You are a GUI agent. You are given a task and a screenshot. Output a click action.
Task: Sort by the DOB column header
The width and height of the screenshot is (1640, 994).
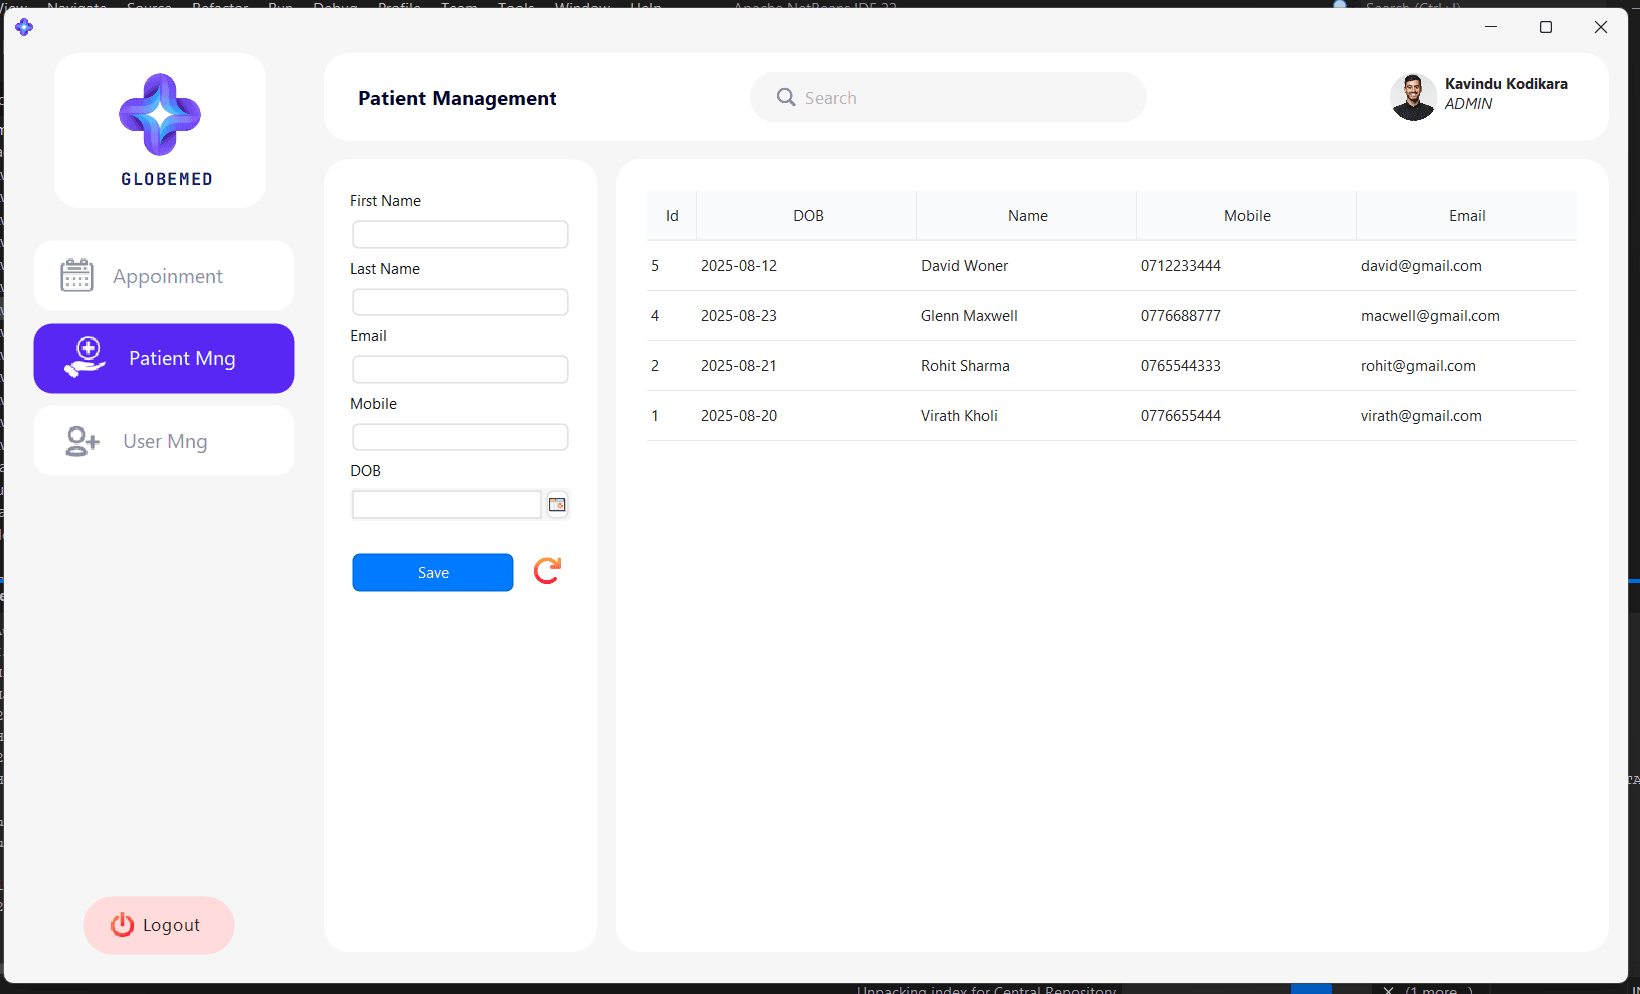[808, 216]
